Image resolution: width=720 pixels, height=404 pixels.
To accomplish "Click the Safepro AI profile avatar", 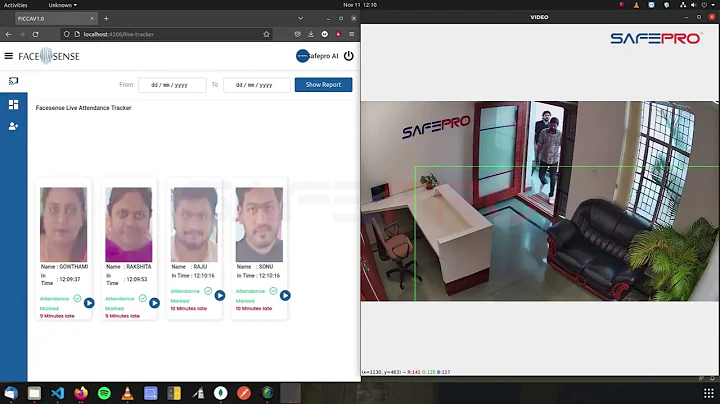I will 303,56.
